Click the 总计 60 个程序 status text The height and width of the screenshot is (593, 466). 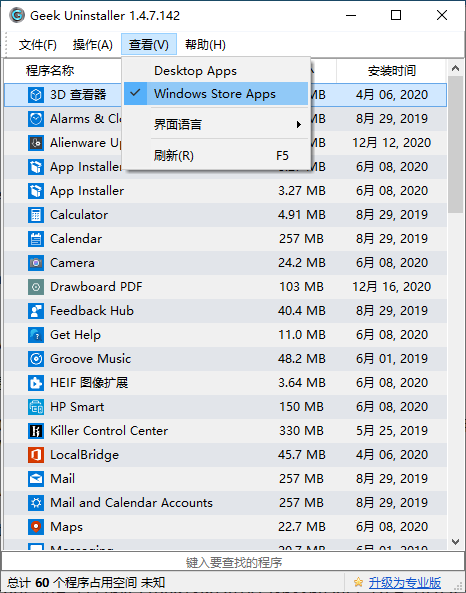(86, 582)
